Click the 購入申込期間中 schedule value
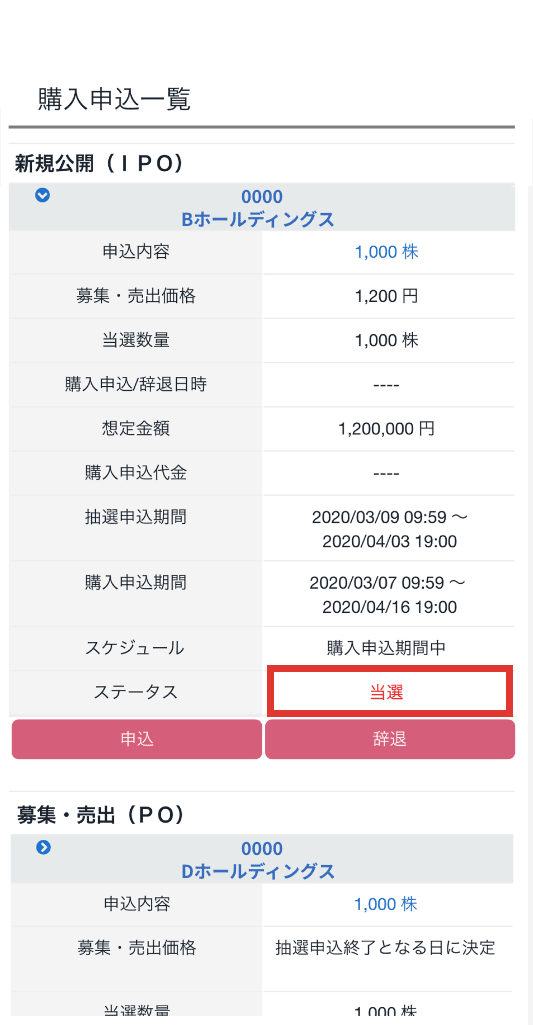Viewport: 533px width, 1025px height. [387, 648]
